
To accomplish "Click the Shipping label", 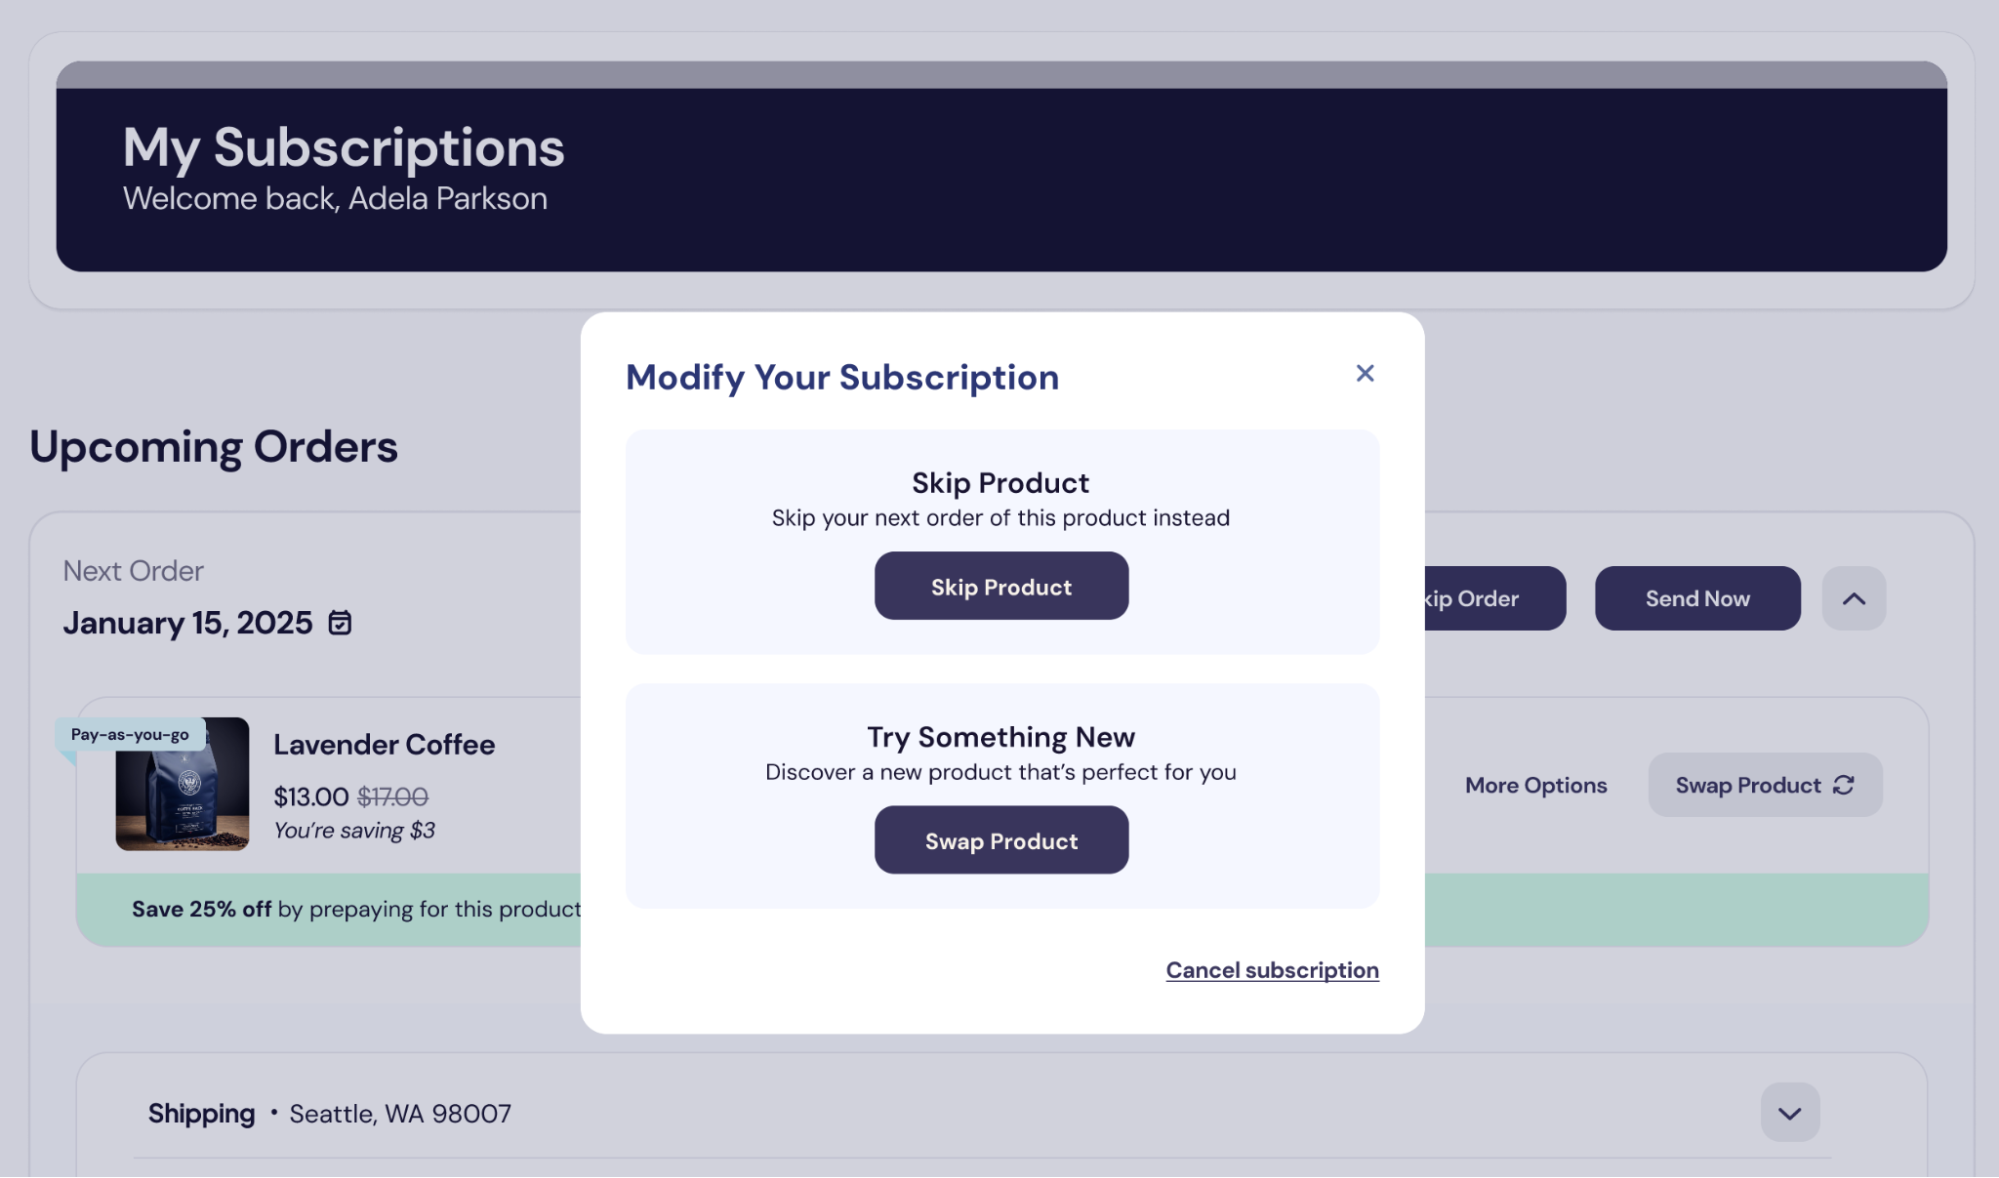I will [201, 1113].
